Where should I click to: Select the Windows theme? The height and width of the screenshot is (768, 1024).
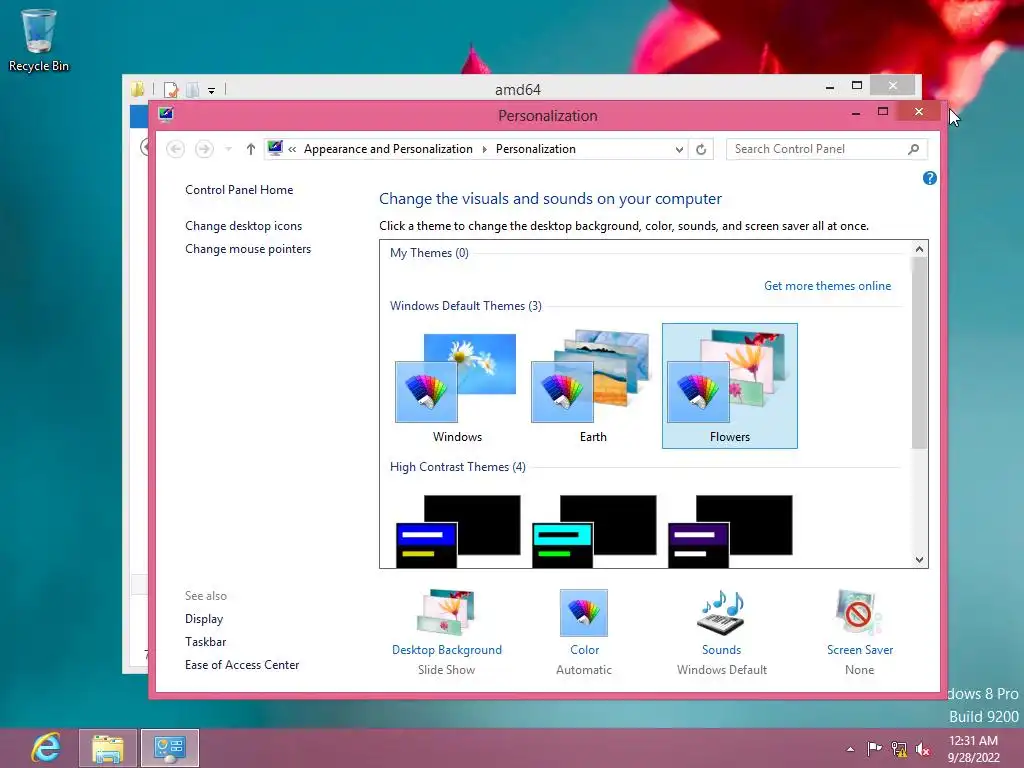456,386
